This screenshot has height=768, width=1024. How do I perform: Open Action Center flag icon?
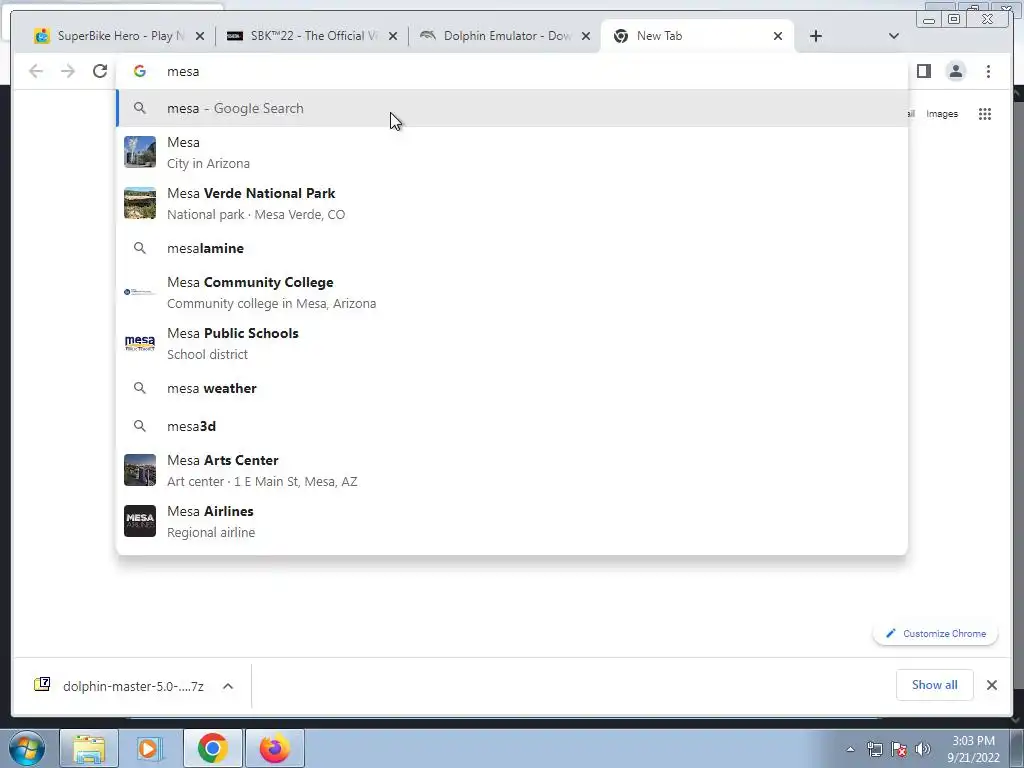point(899,749)
